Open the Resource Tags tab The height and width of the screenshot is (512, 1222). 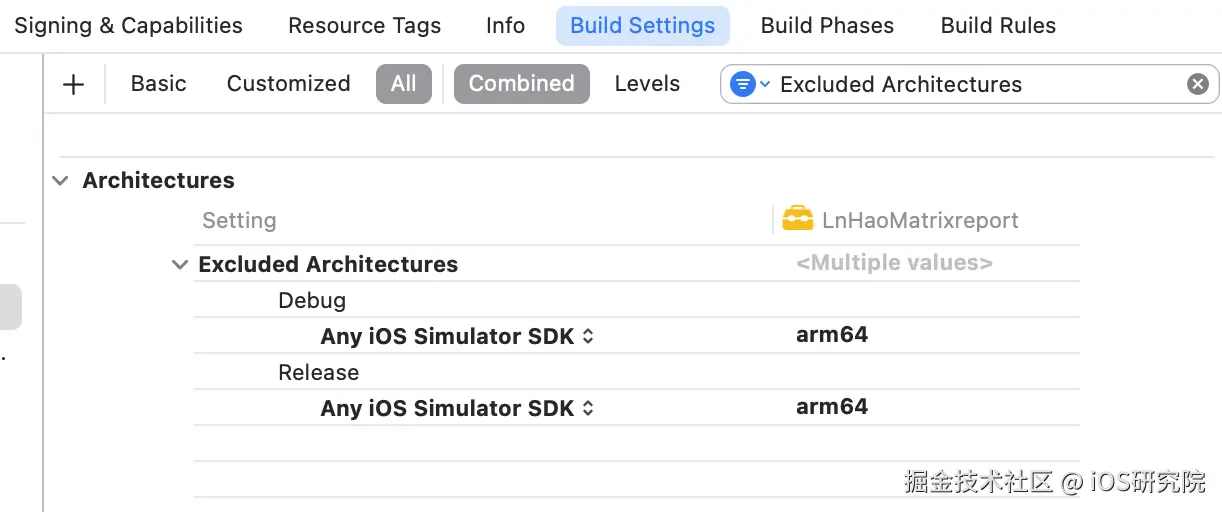coord(364,26)
